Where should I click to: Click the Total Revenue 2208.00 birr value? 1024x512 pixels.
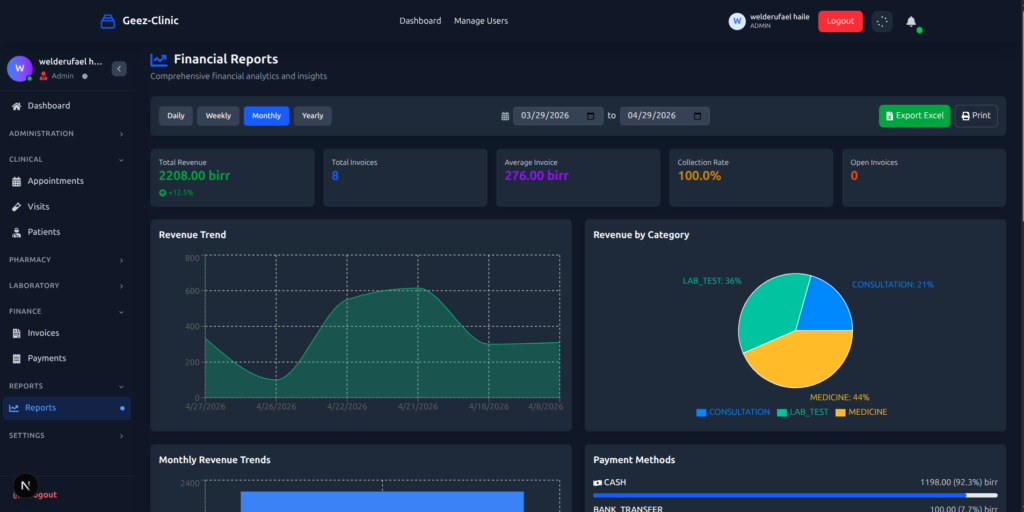point(195,176)
